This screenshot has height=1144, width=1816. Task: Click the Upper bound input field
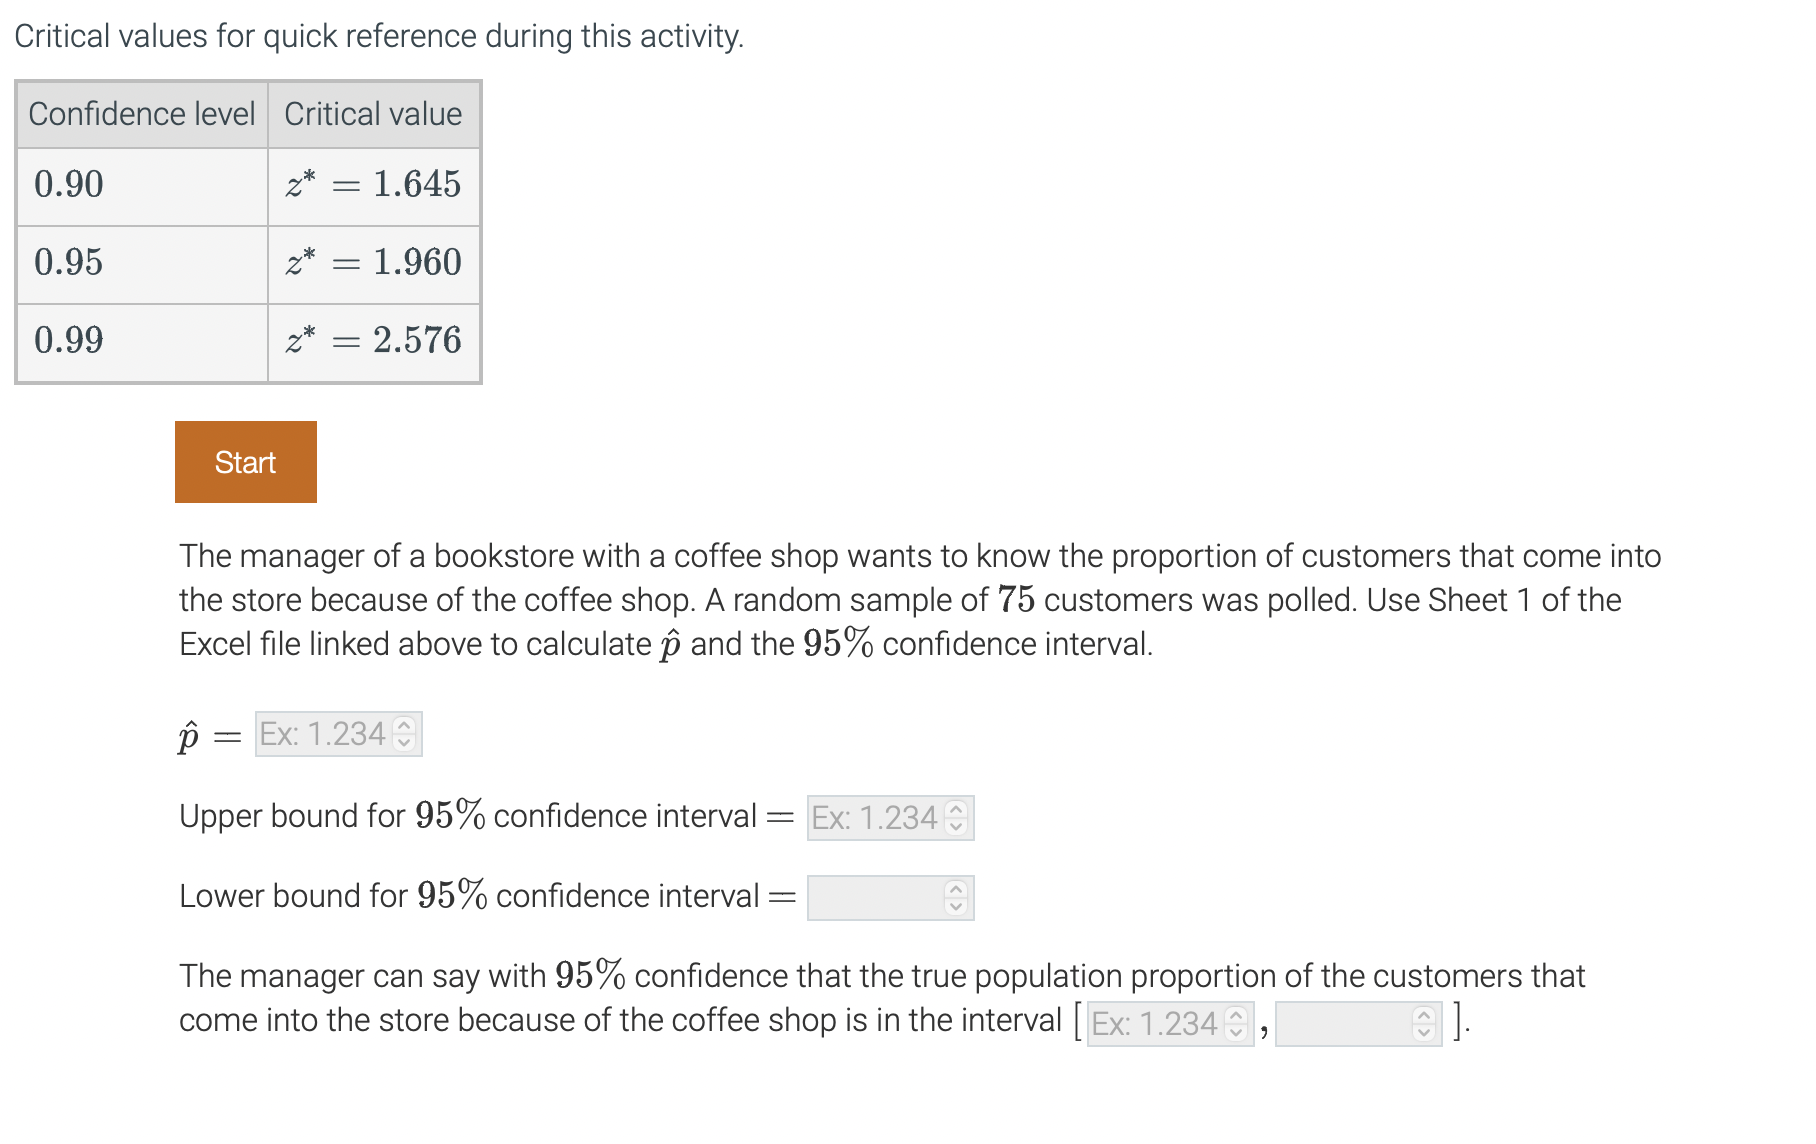coord(875,817)
